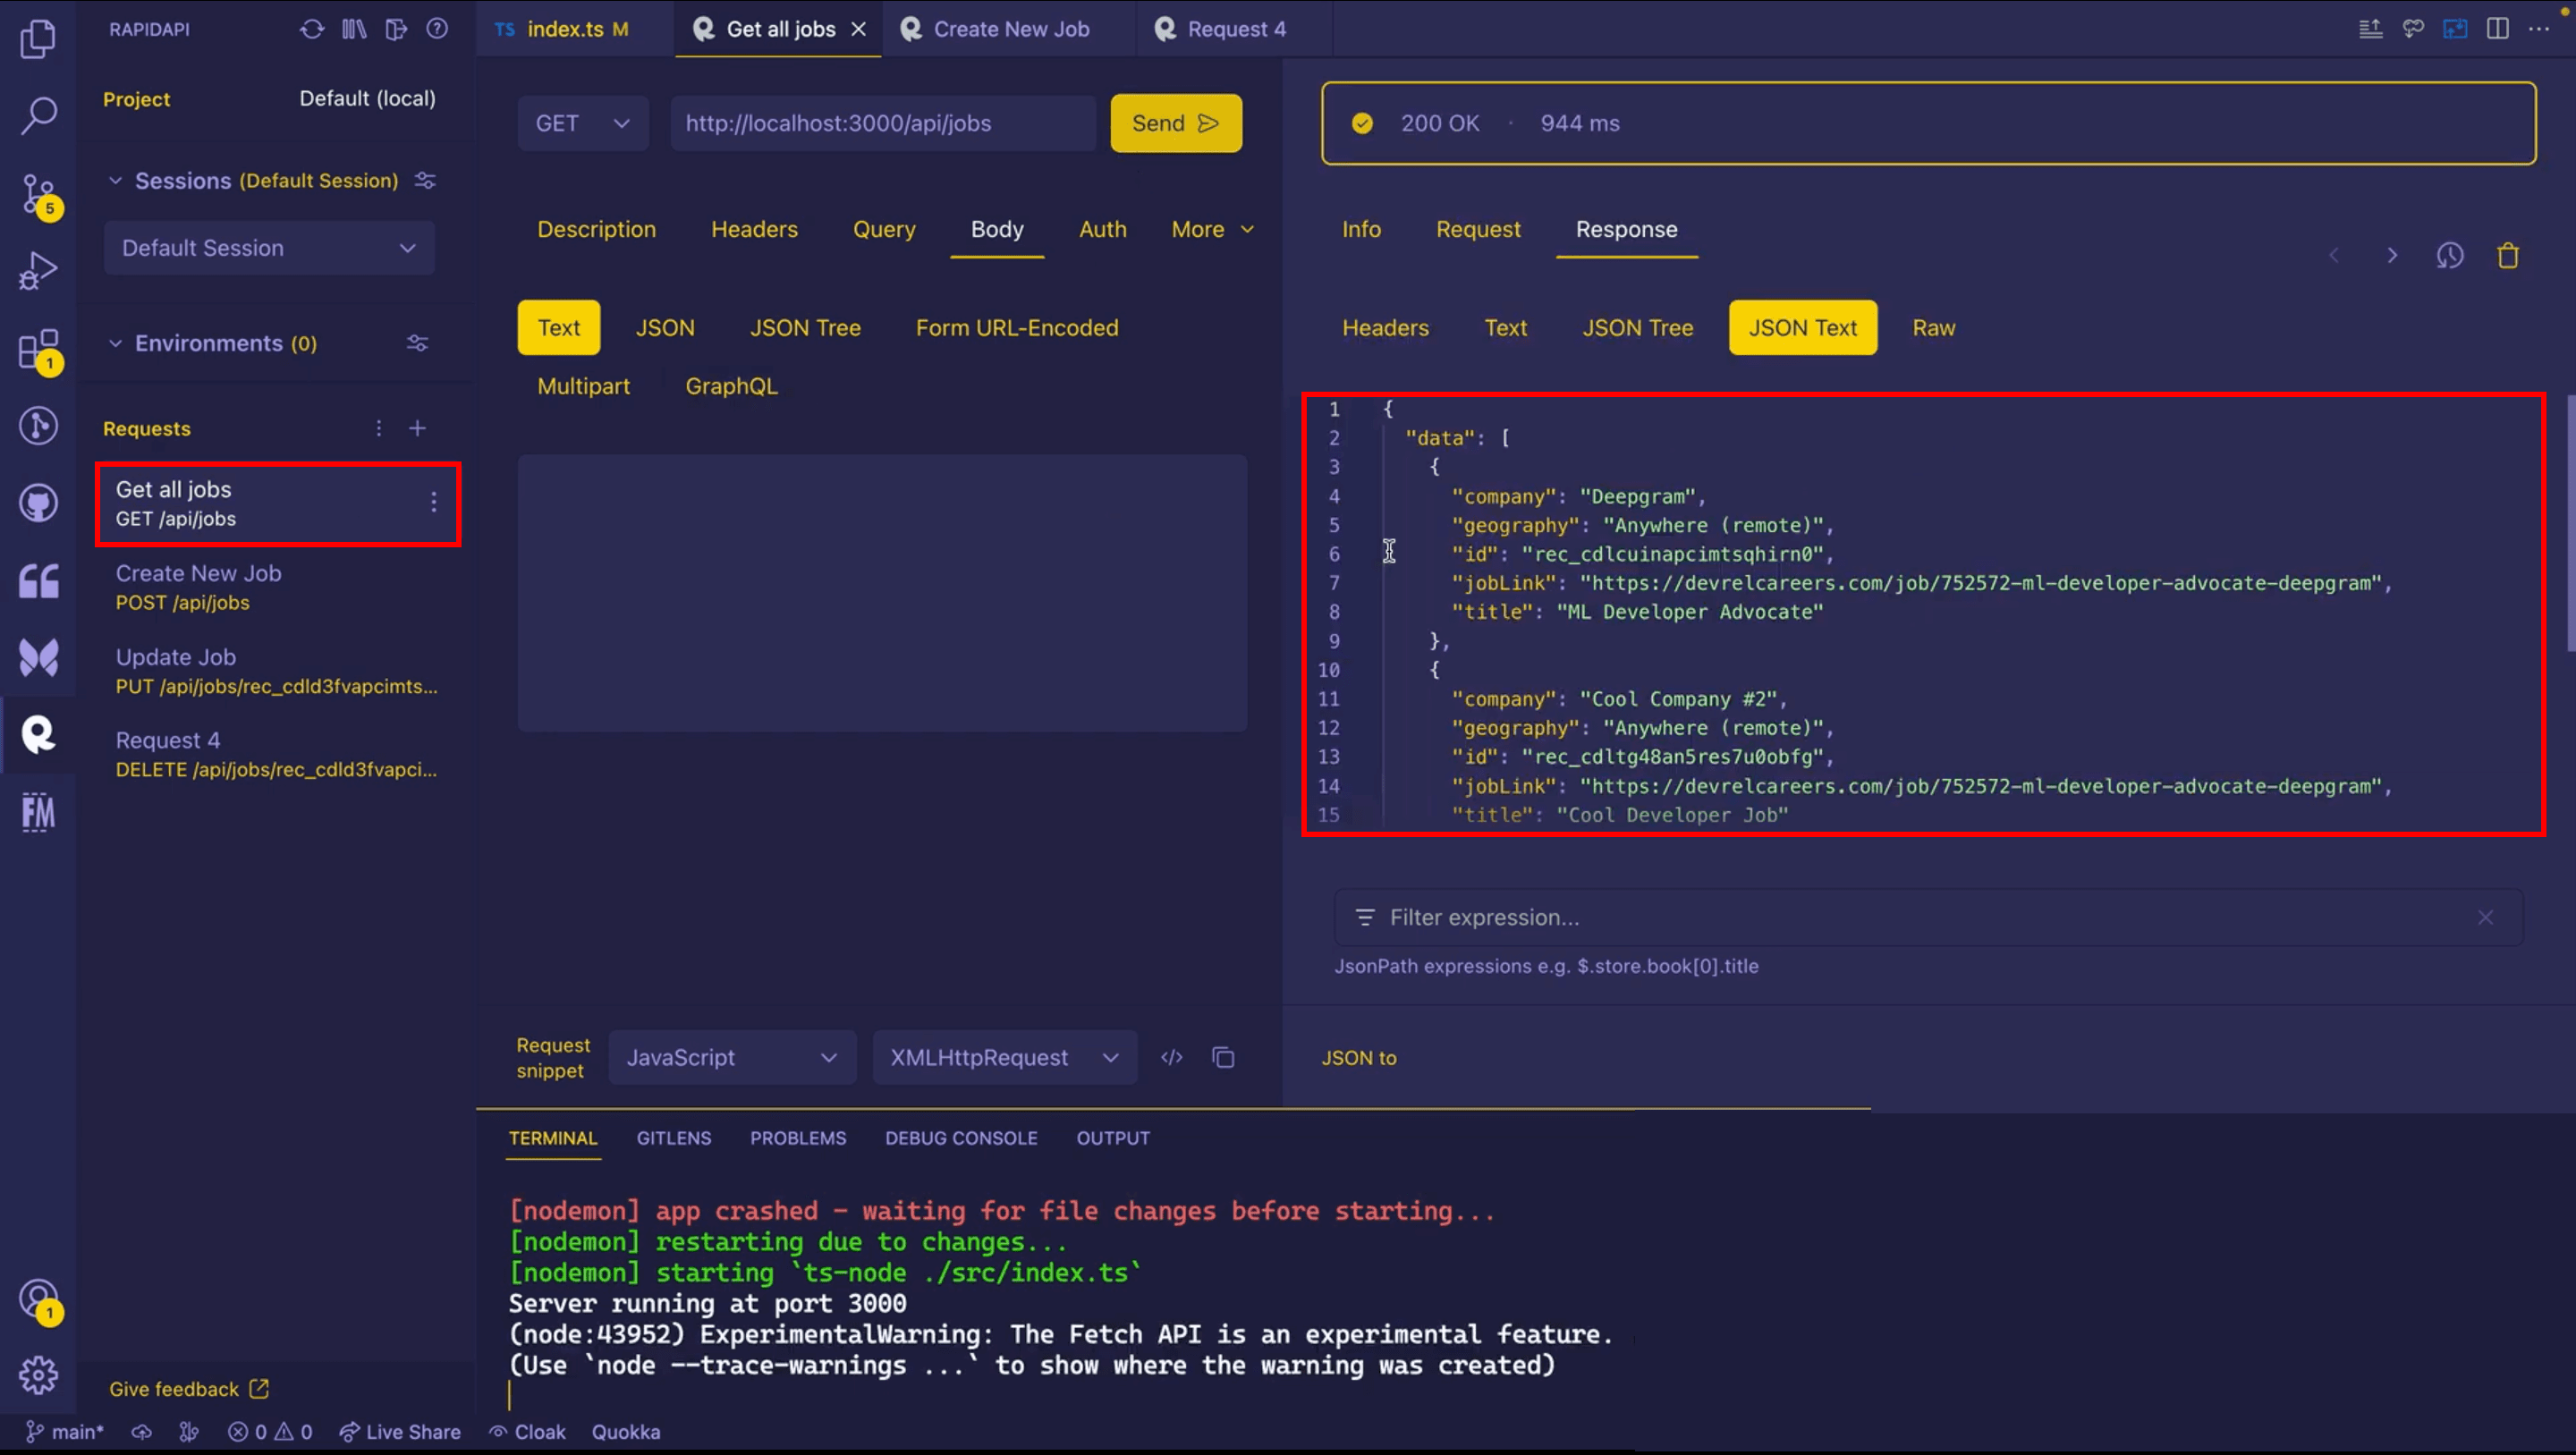The height and width of the screenshot is (1455, 2576).
Task: Click Give feedback link
Action: tap(189, 1390)
